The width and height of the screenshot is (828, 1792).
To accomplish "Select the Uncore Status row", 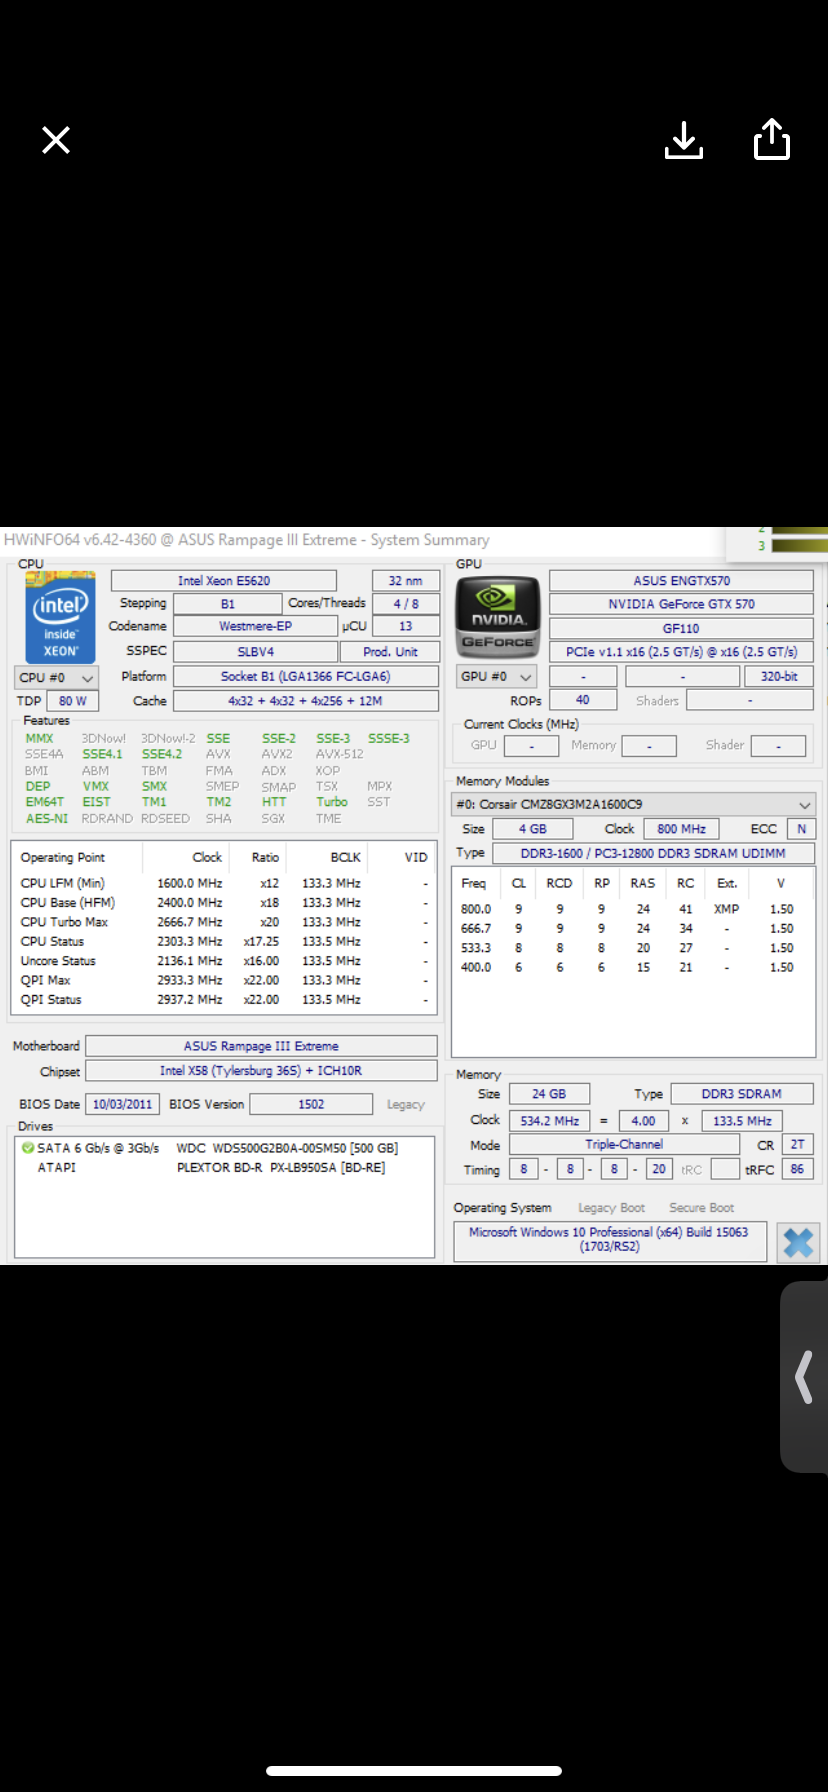I will (224, 961).
